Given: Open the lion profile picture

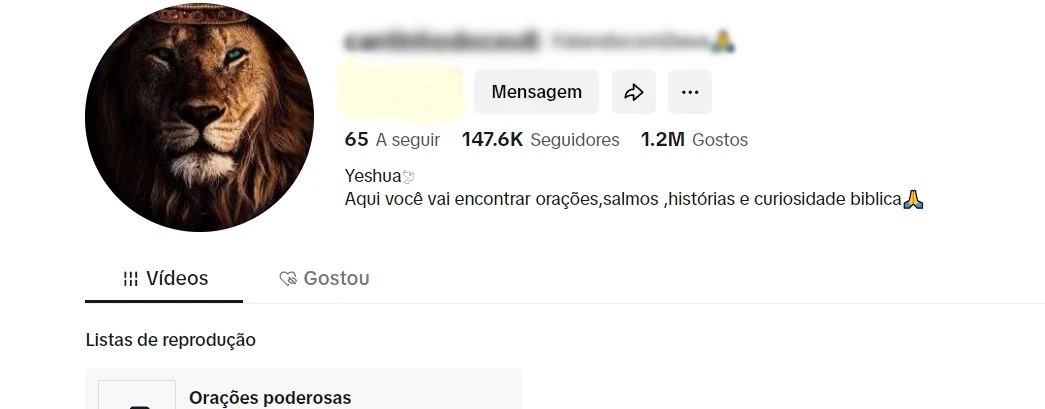Looking at the screenshot, I should tap(199, 117).
